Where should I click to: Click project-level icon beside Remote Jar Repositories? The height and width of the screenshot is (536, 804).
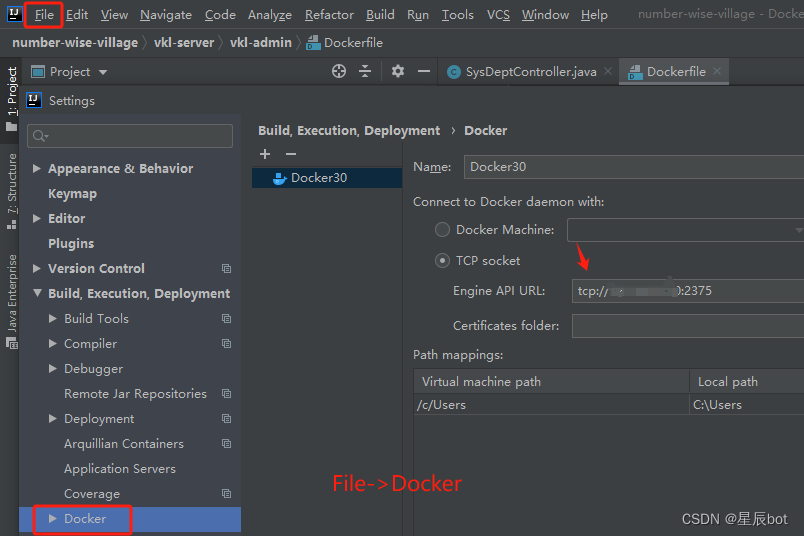(226, 394)
